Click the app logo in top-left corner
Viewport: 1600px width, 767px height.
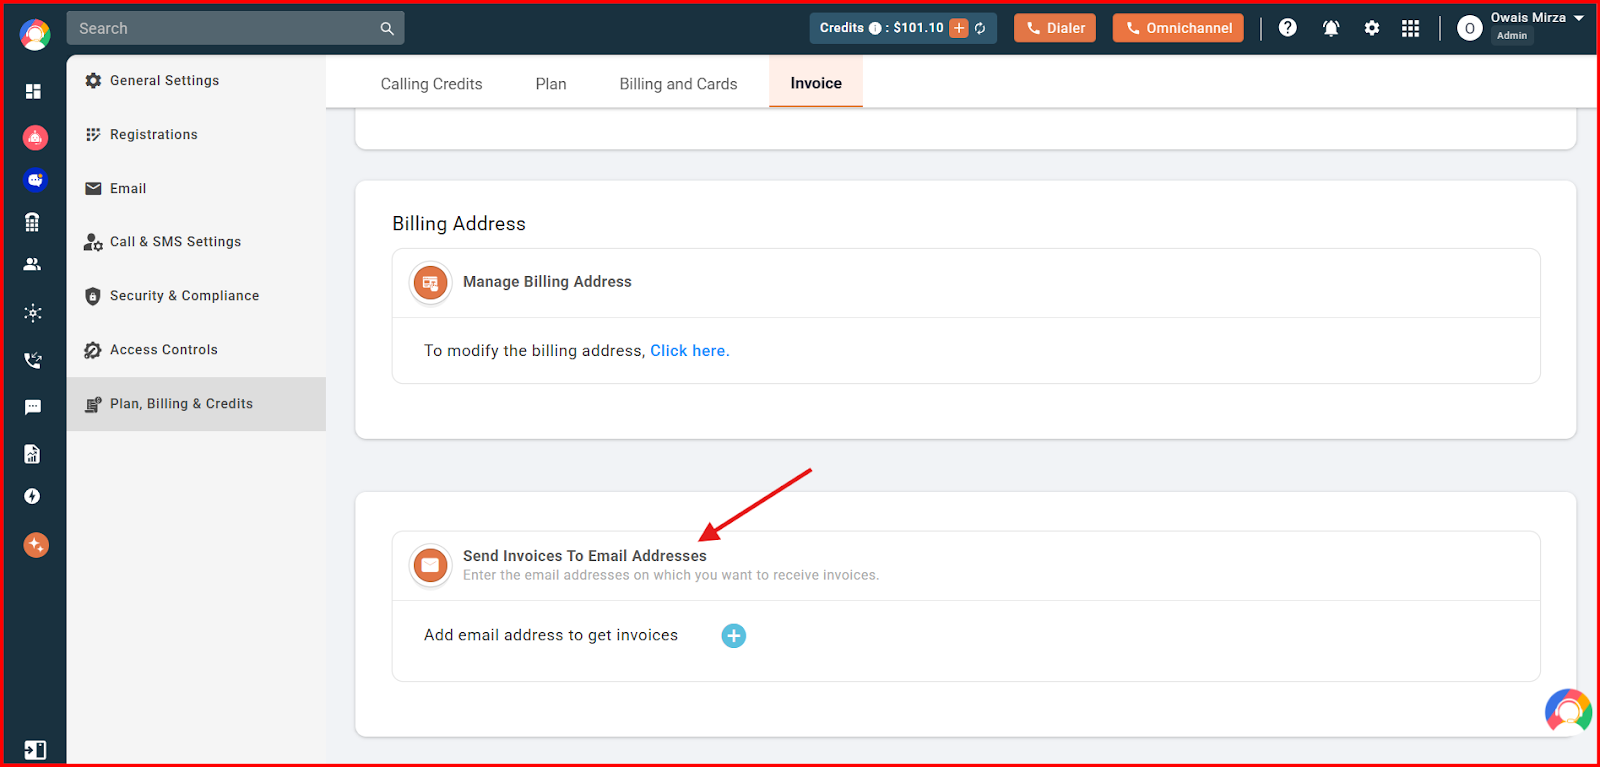(x=35, y=35)
